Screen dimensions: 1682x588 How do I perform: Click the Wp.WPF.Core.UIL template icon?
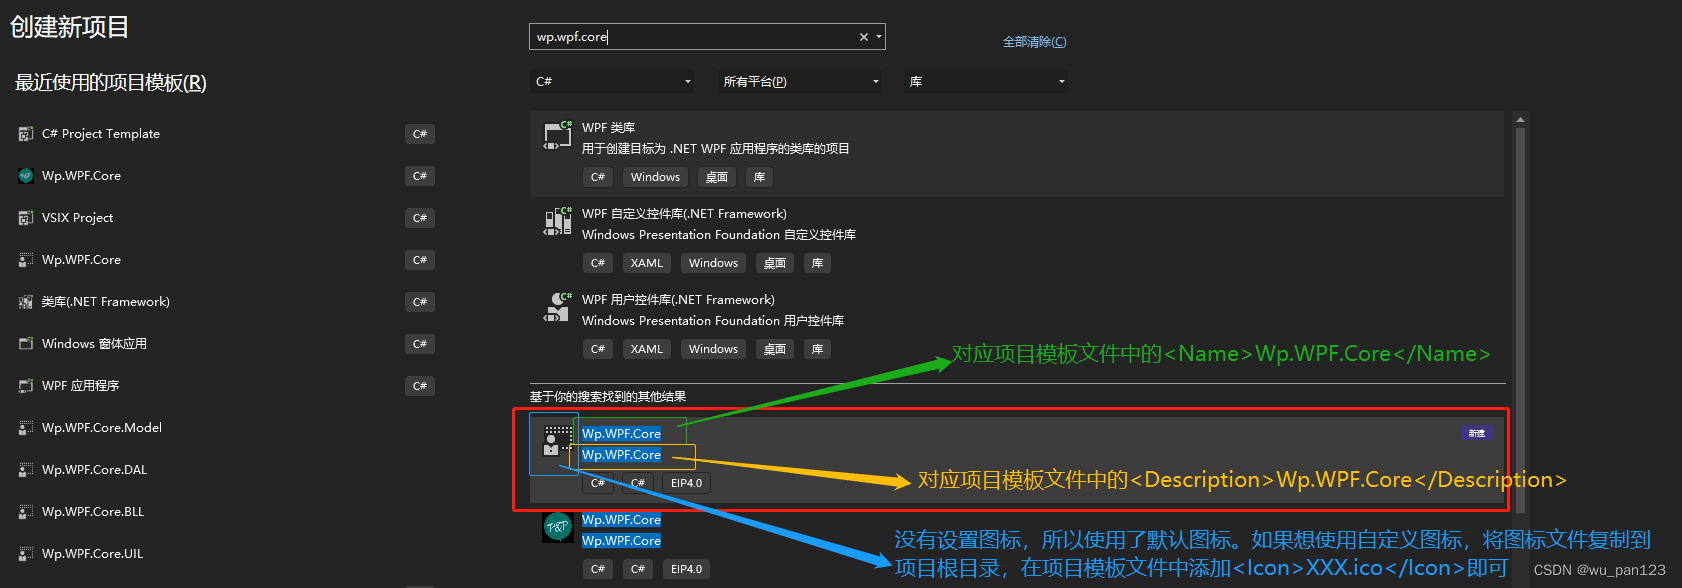[x=26, y=554]
